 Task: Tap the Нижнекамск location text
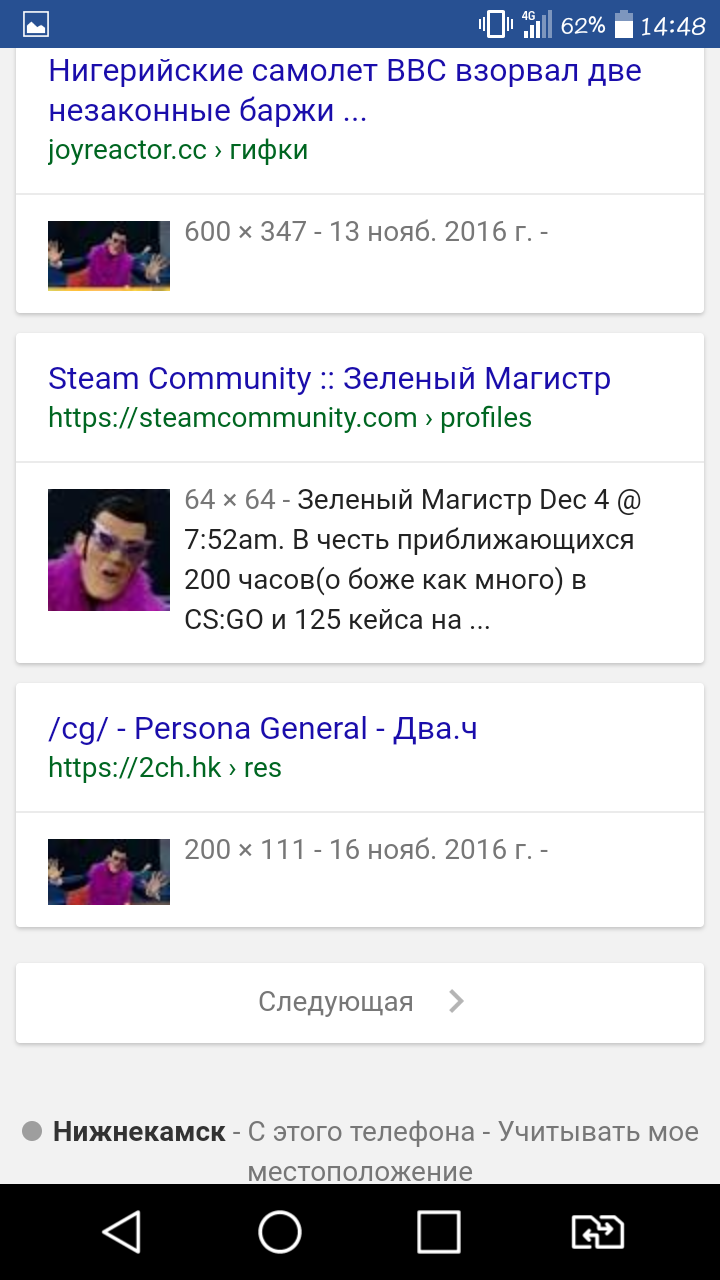[x=139, y=1132]
